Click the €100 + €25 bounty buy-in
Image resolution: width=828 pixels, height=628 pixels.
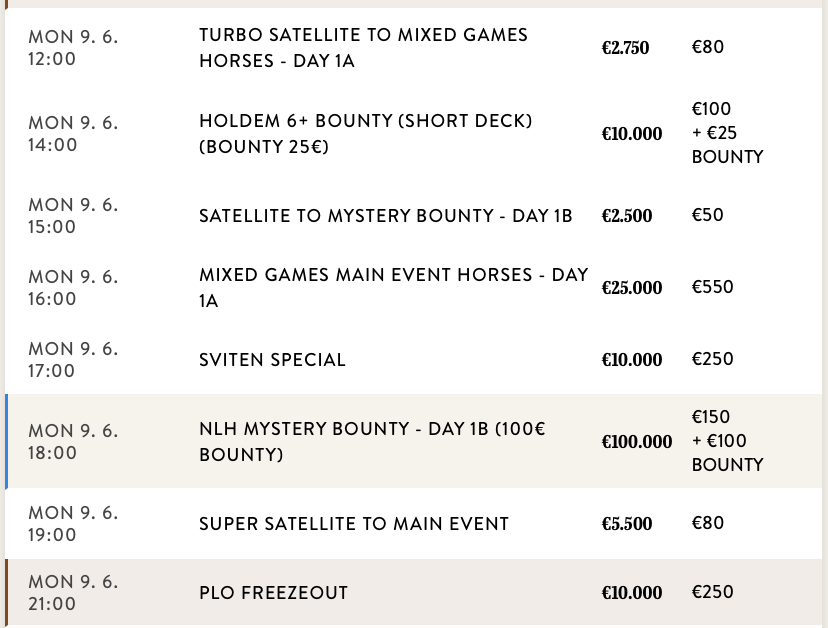coord(727,133)
